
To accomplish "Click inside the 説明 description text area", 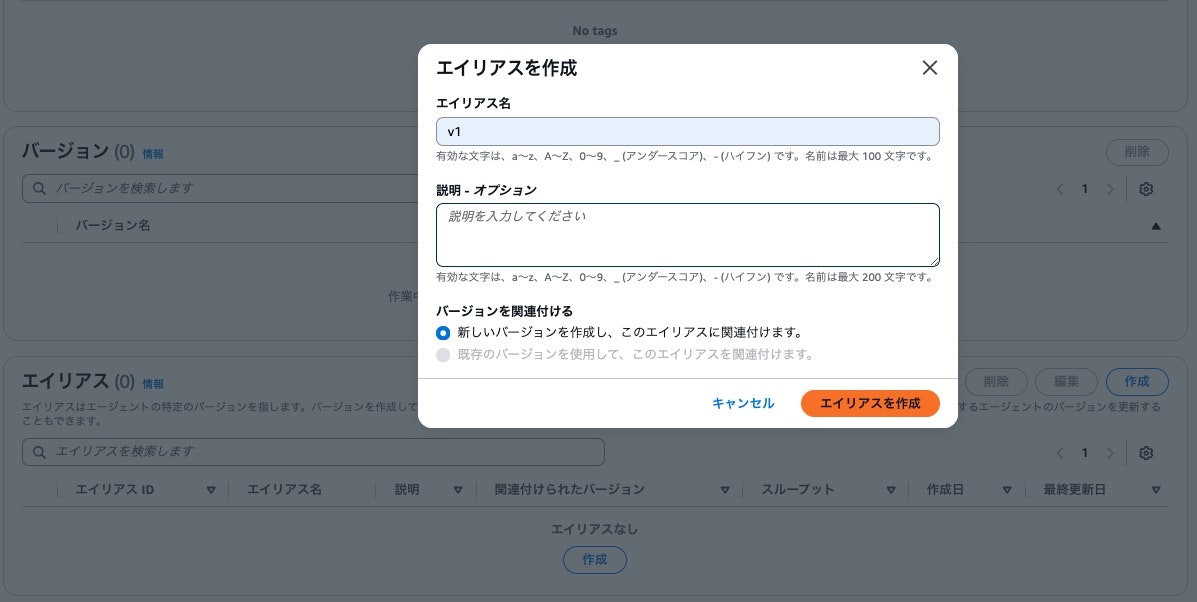I will (x=688, y=234).
